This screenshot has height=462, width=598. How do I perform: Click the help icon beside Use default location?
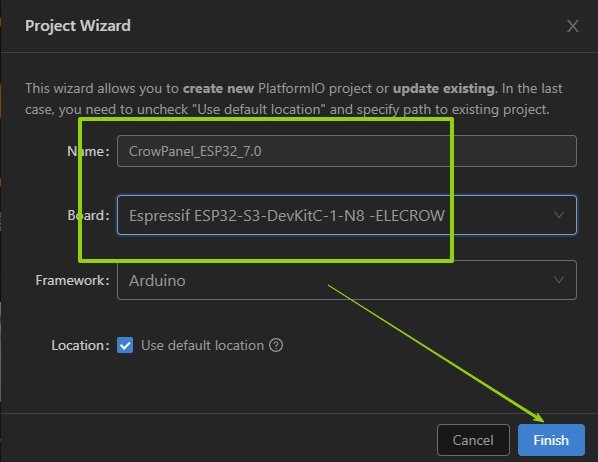pyautogui.click(x=276, y=345)
